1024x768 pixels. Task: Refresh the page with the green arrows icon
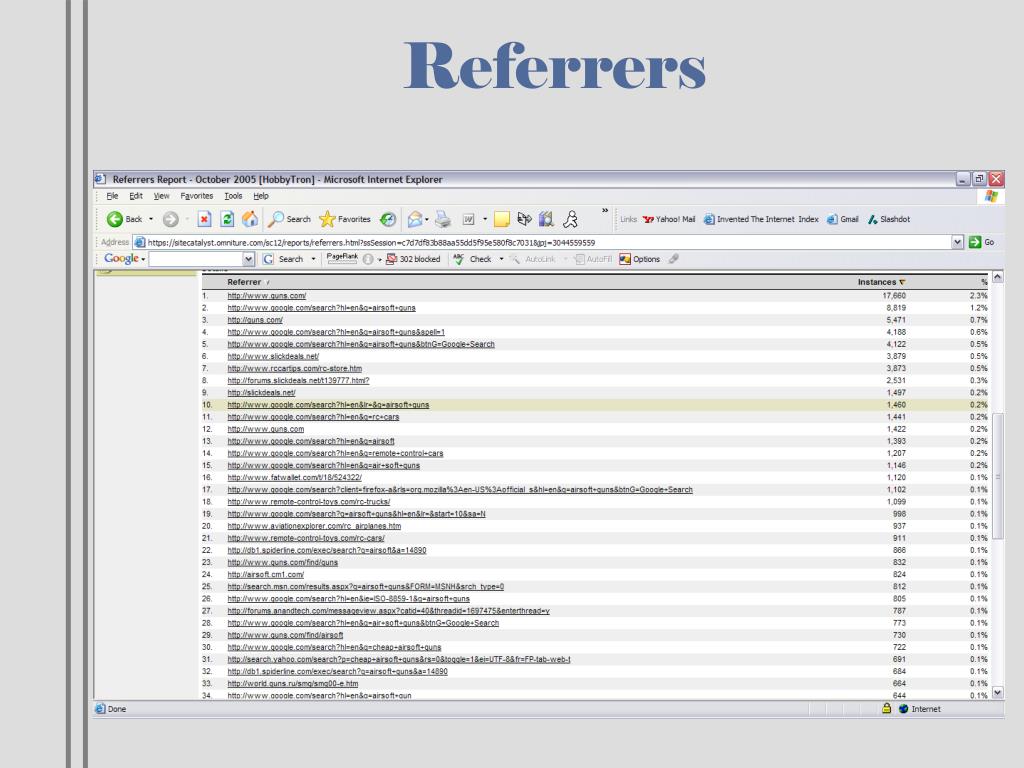227,219
